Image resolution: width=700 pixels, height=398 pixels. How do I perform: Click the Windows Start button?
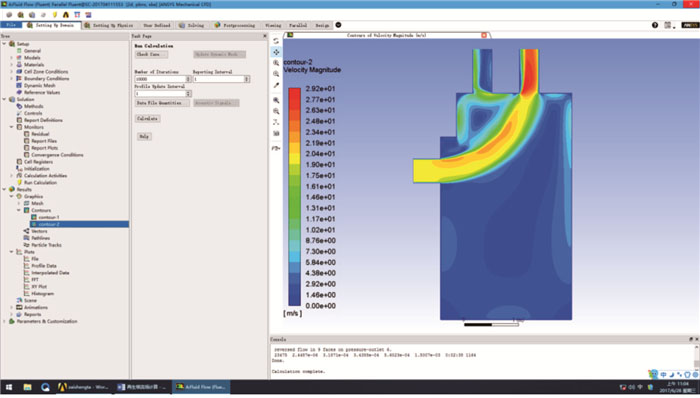[9, 387]
